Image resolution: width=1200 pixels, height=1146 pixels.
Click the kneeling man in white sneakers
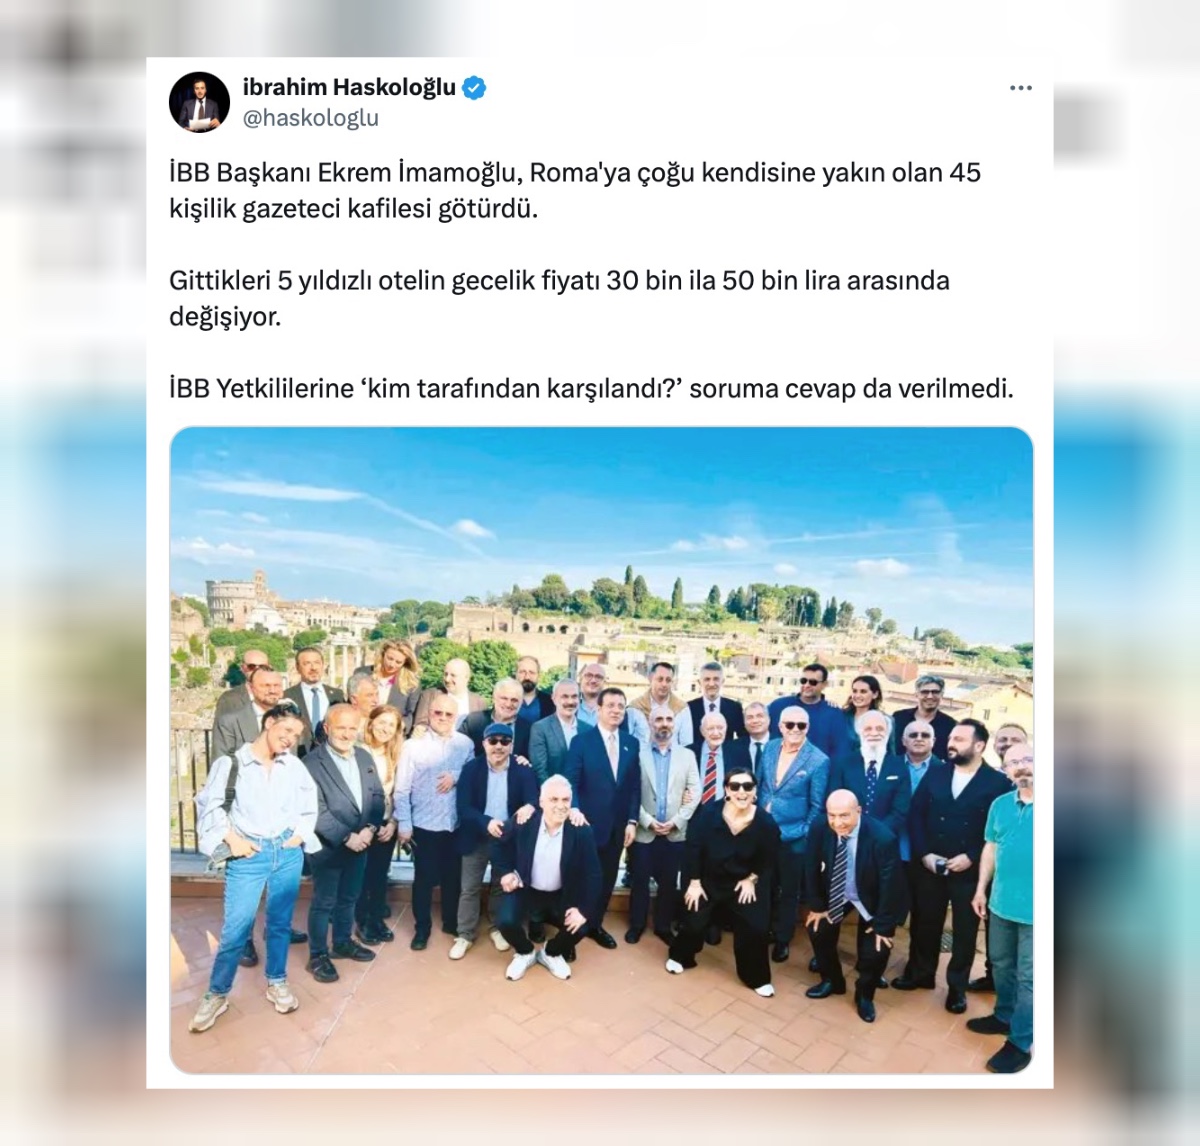543,880
